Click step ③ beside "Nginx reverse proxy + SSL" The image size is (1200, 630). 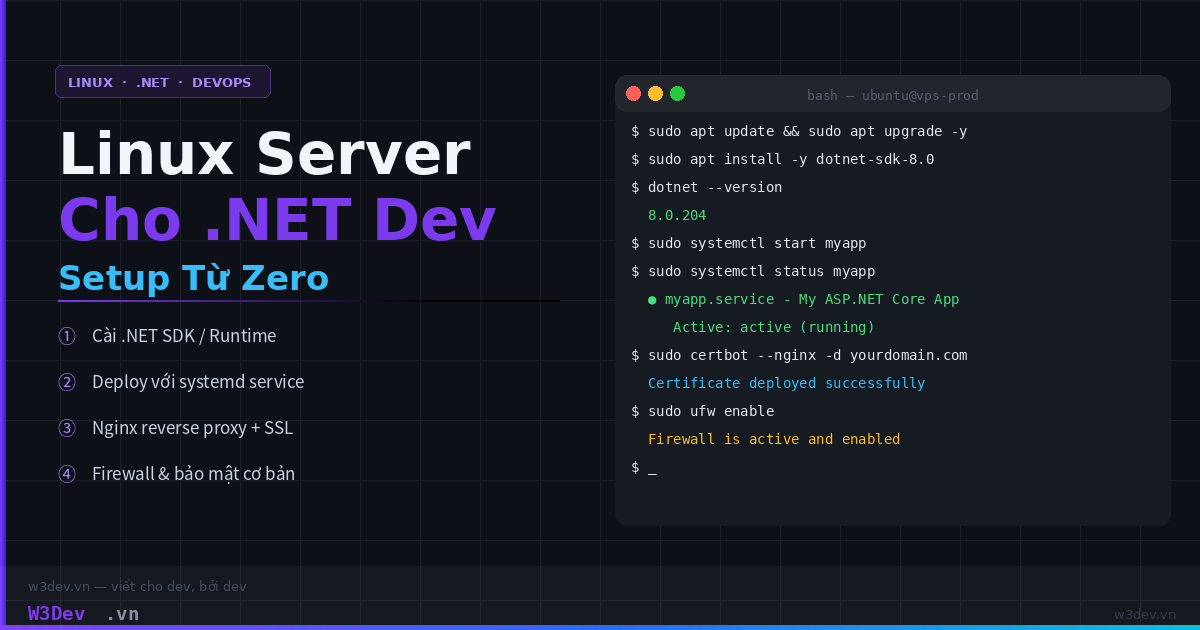pos(67,428)
